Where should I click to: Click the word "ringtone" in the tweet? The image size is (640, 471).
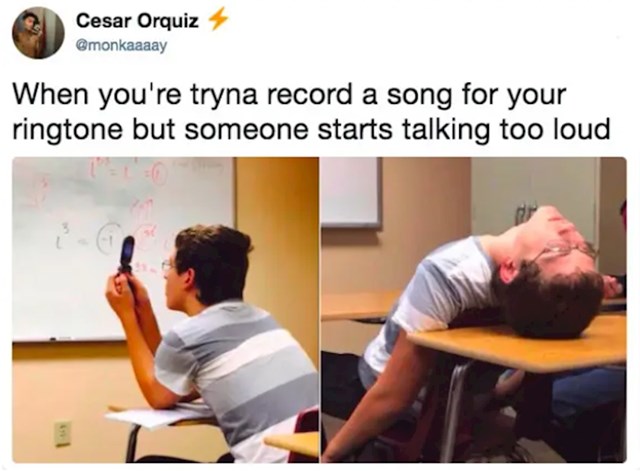click(68, 129)
